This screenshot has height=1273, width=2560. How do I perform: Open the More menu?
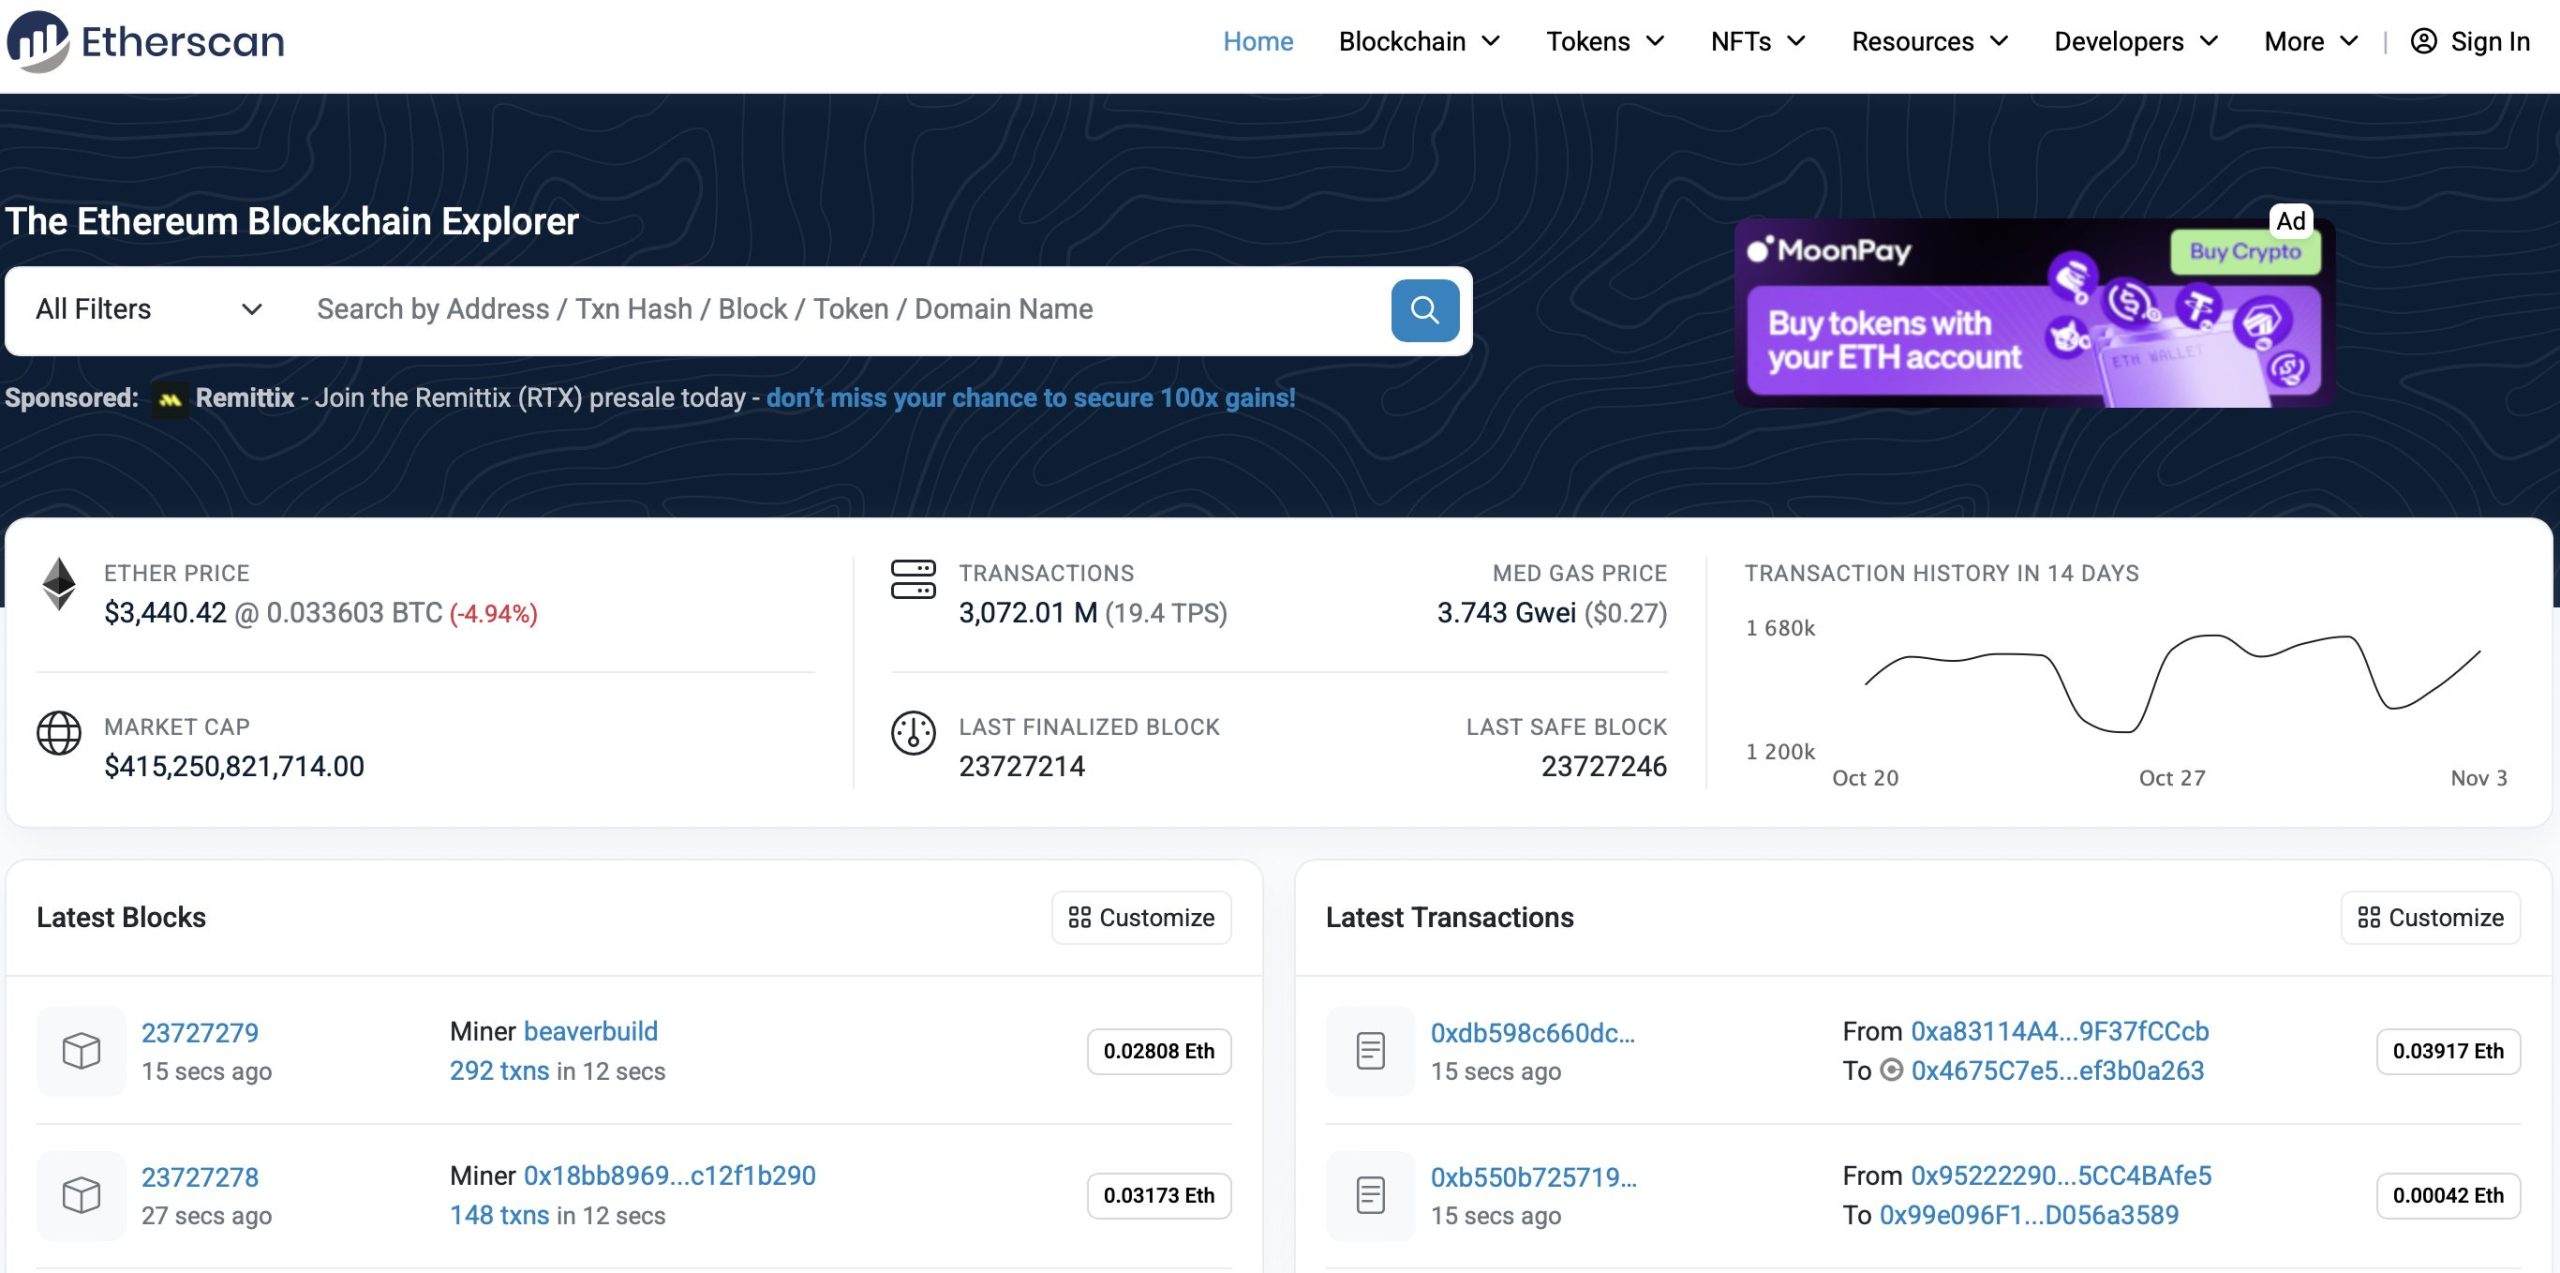coord(2310,42)
